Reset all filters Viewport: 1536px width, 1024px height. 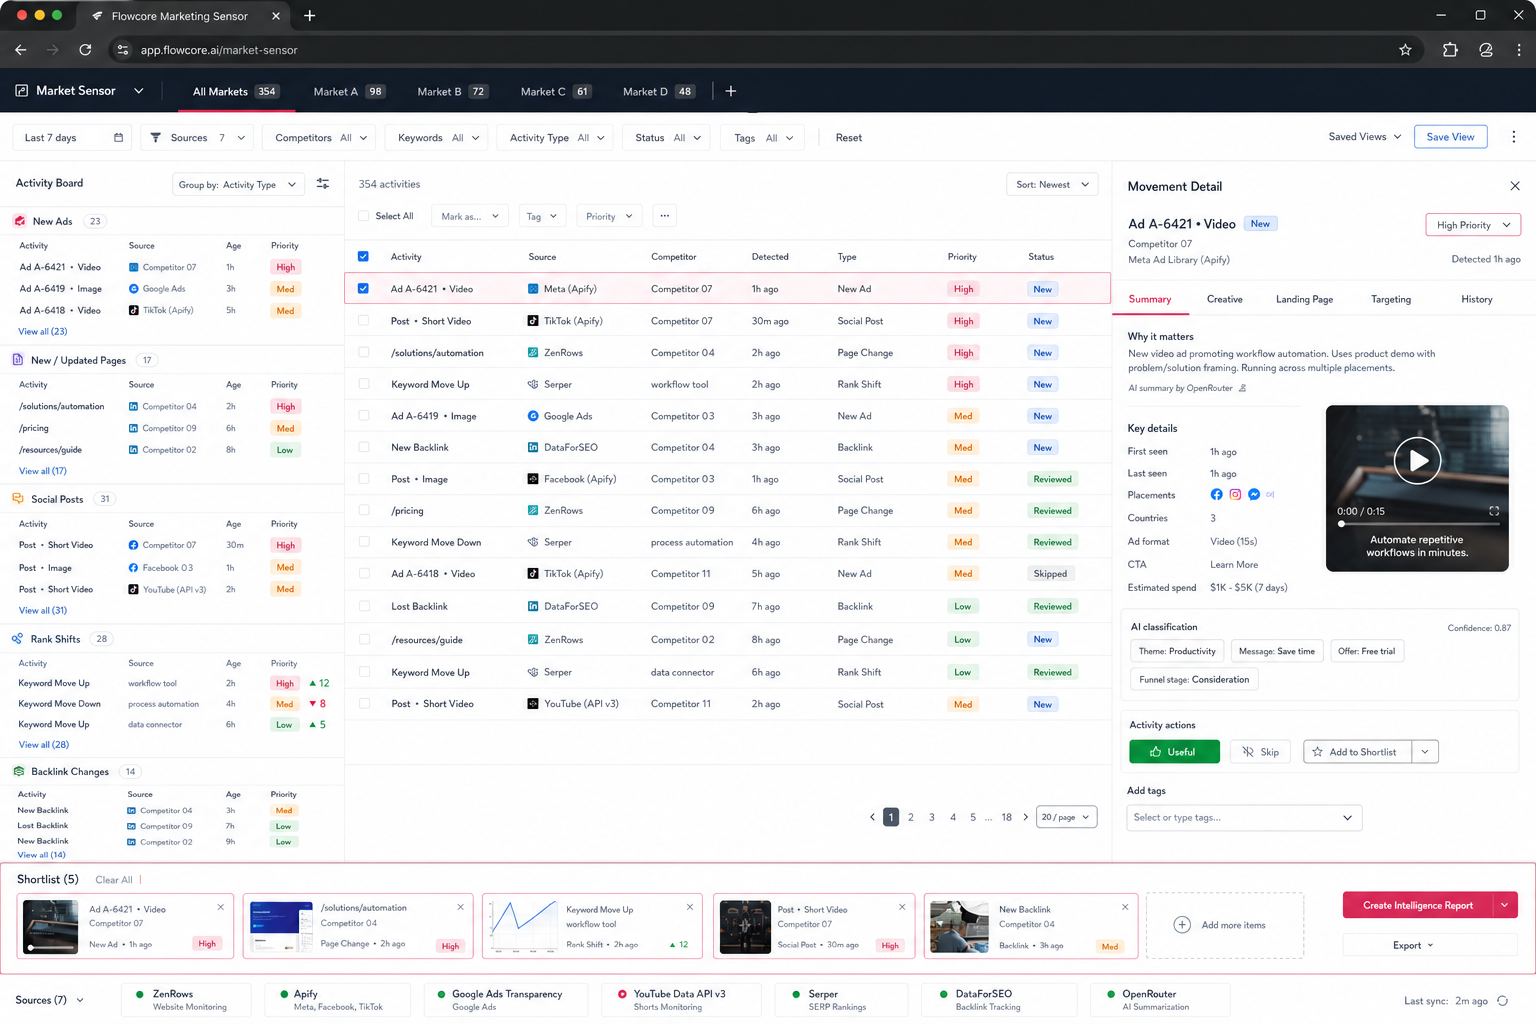tap(848, 138)
